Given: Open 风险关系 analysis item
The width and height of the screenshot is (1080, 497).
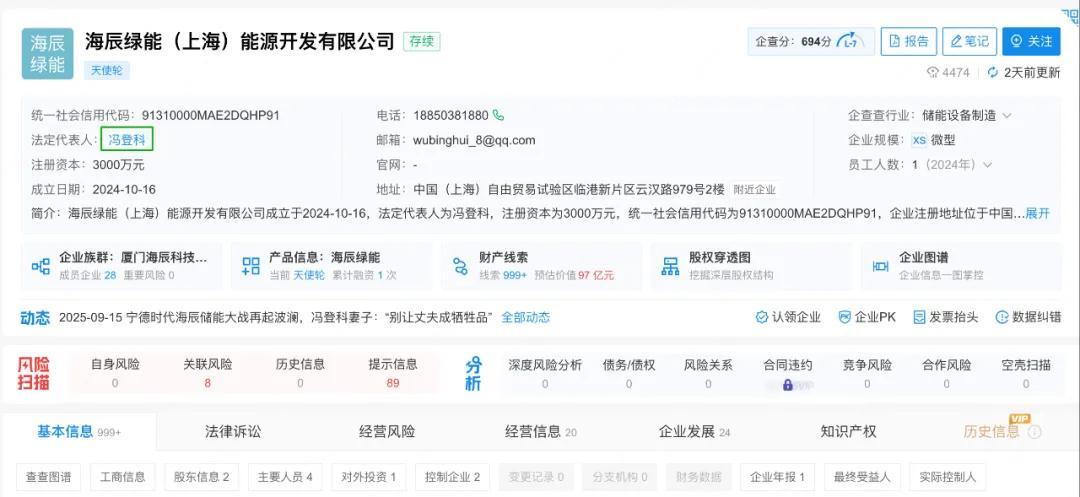Looking at the screenshot, I should coord(708,373).
